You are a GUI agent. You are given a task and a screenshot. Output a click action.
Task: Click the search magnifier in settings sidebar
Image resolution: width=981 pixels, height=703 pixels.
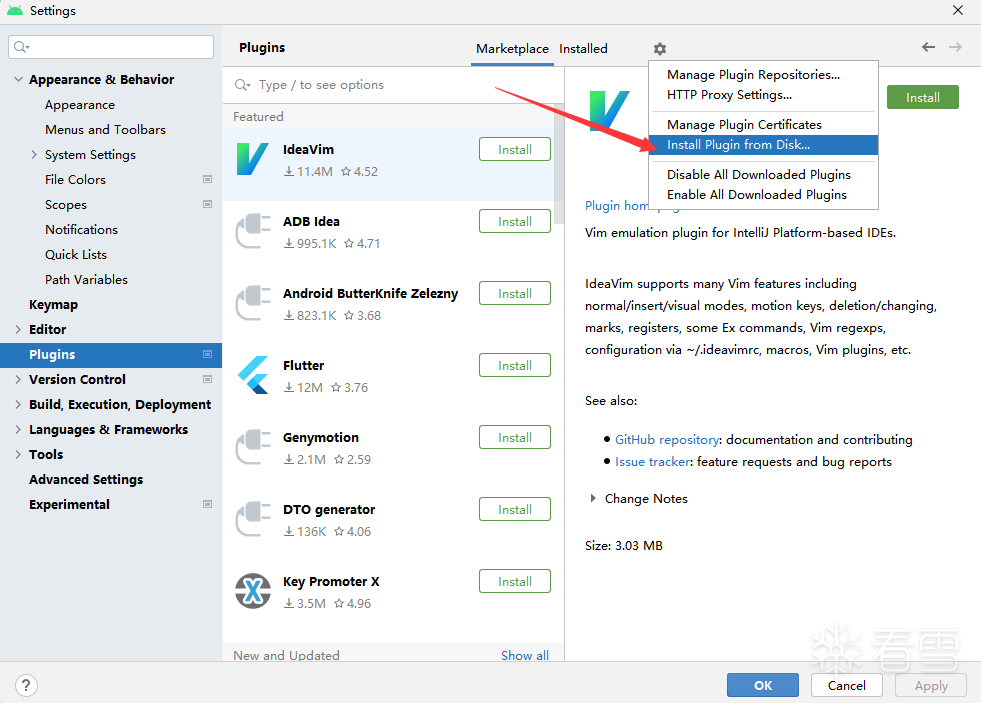point(21,47)
